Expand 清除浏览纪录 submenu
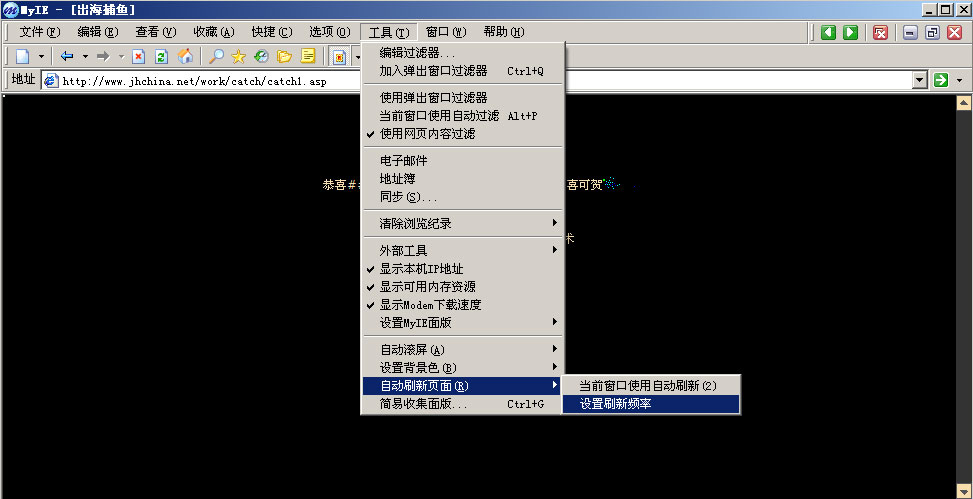 pyautogui.click(x=462, y=224)
